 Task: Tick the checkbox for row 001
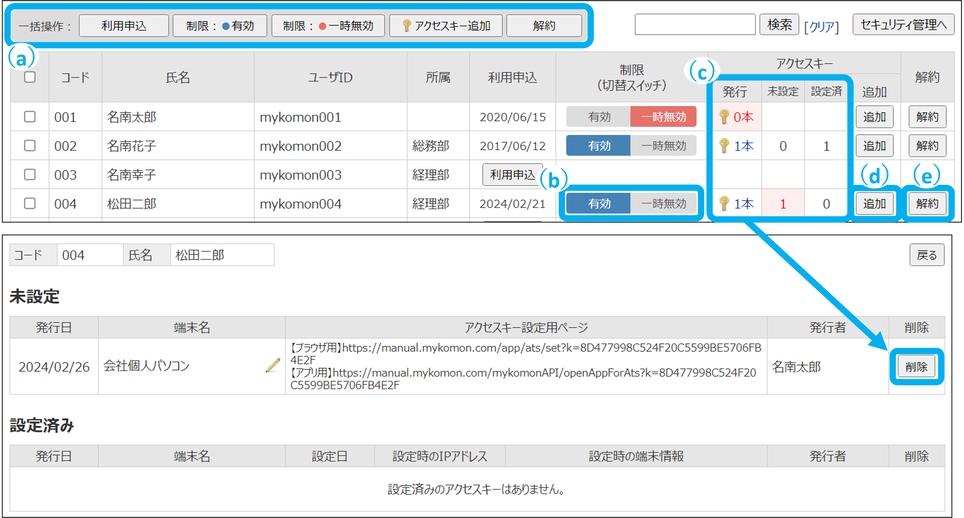(x=30, y=117)
